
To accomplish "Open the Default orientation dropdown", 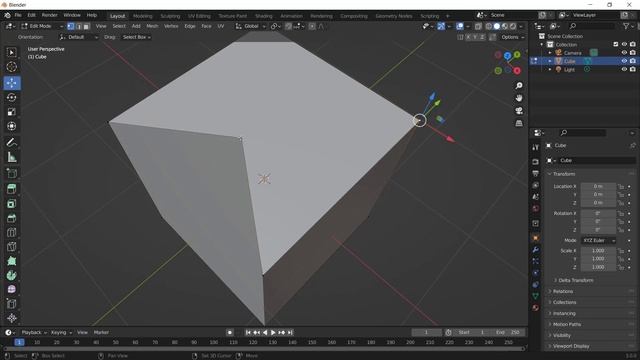I will tap(79, 37).
